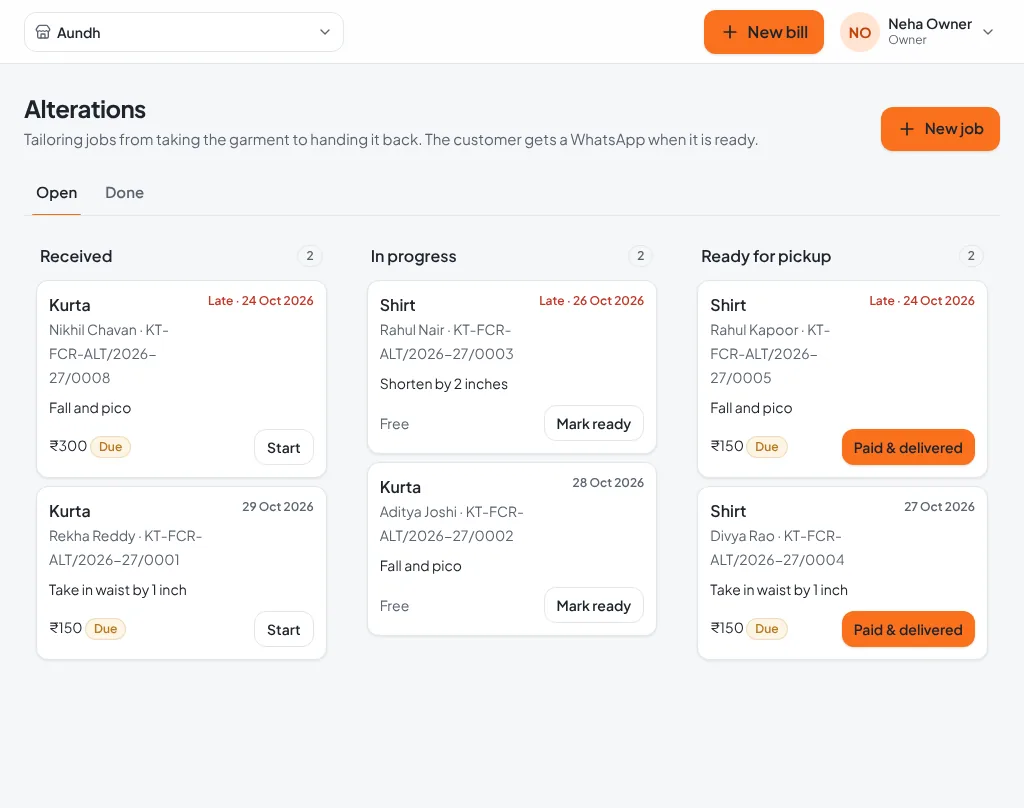The height and width of the screenshot is (808, 1024).
Task: Click 'Free' on Rahul Nair's card
Action: pyautogui.click(x=394, y=424)
